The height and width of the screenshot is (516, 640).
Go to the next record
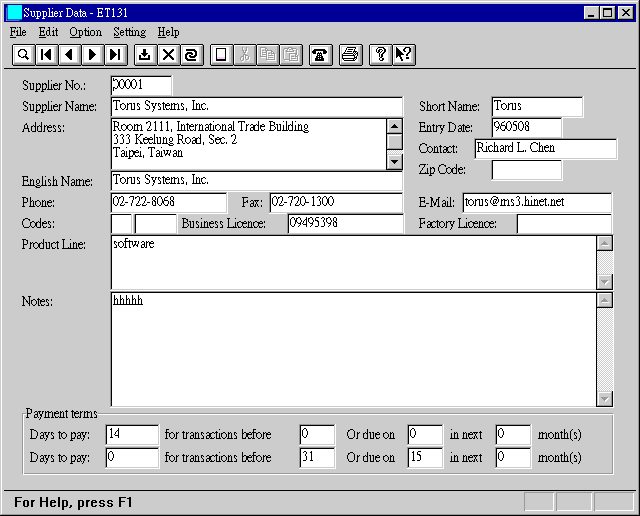click(x=93, y=55)
